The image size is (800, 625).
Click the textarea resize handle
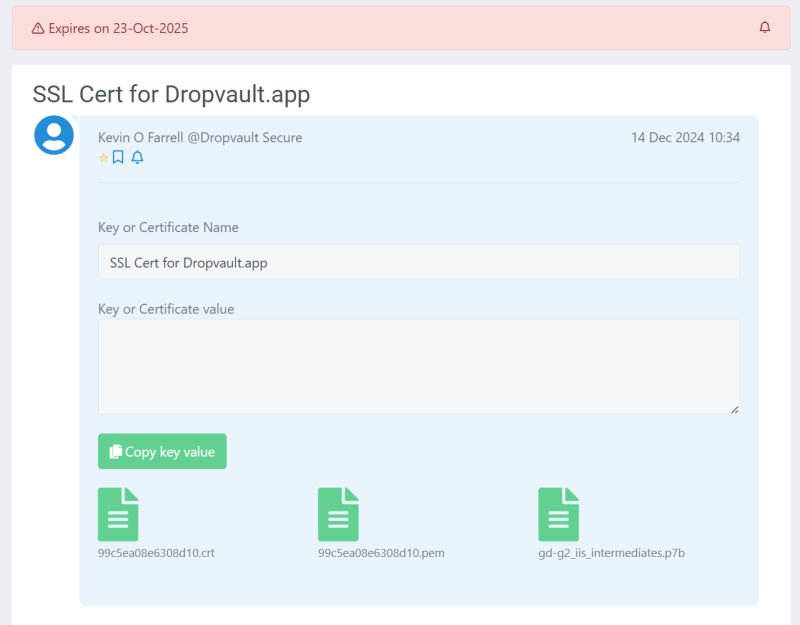point(734,409)
